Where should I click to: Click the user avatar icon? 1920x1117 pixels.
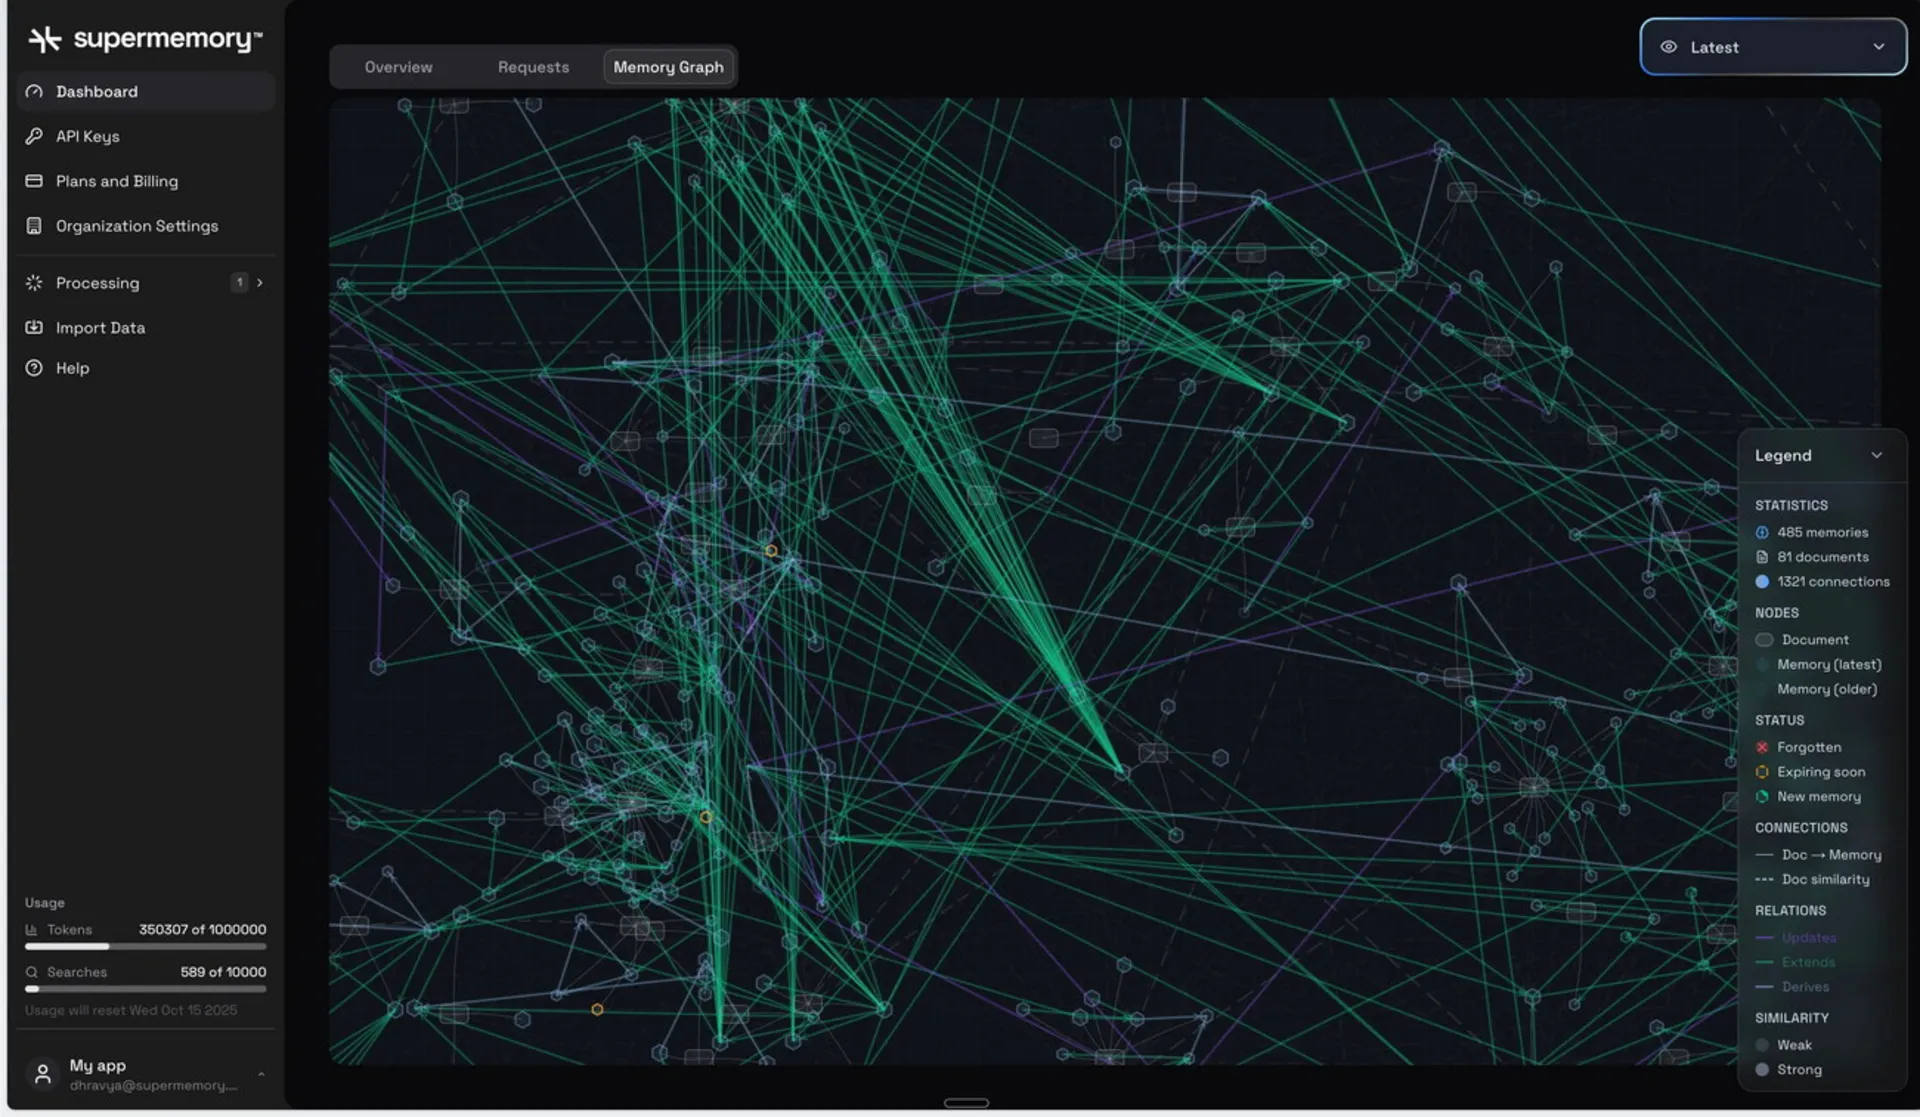[43, 1074]
